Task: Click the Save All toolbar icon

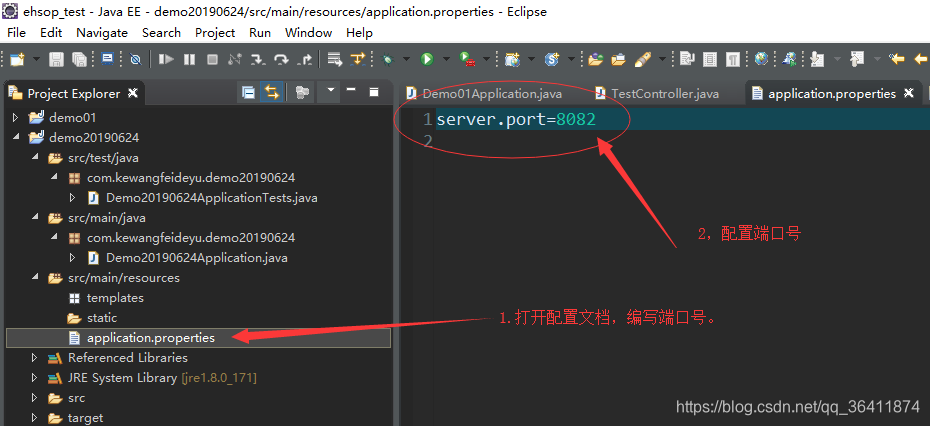Action: click(79, 59)
